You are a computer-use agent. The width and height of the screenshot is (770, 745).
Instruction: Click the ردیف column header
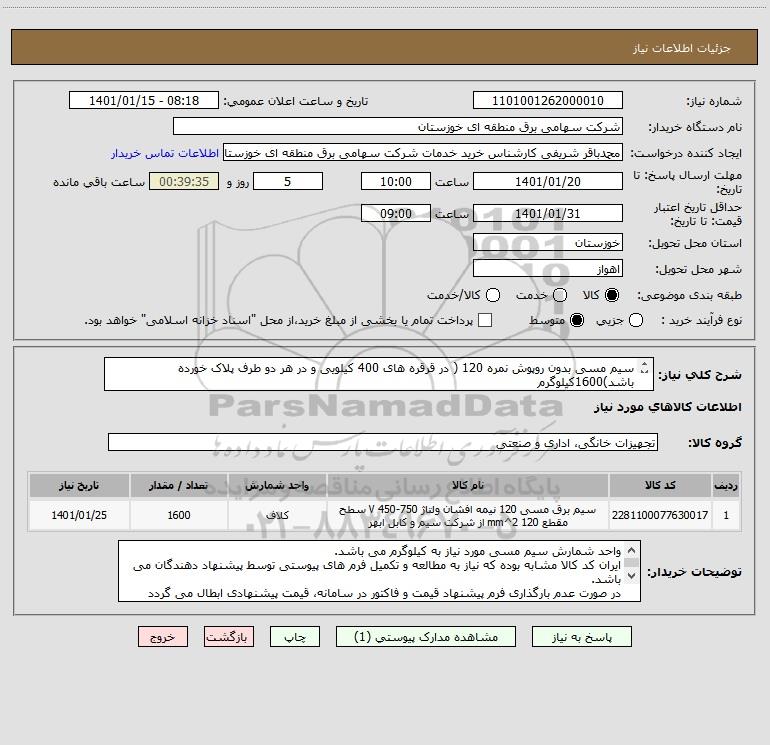coord(726,485)
